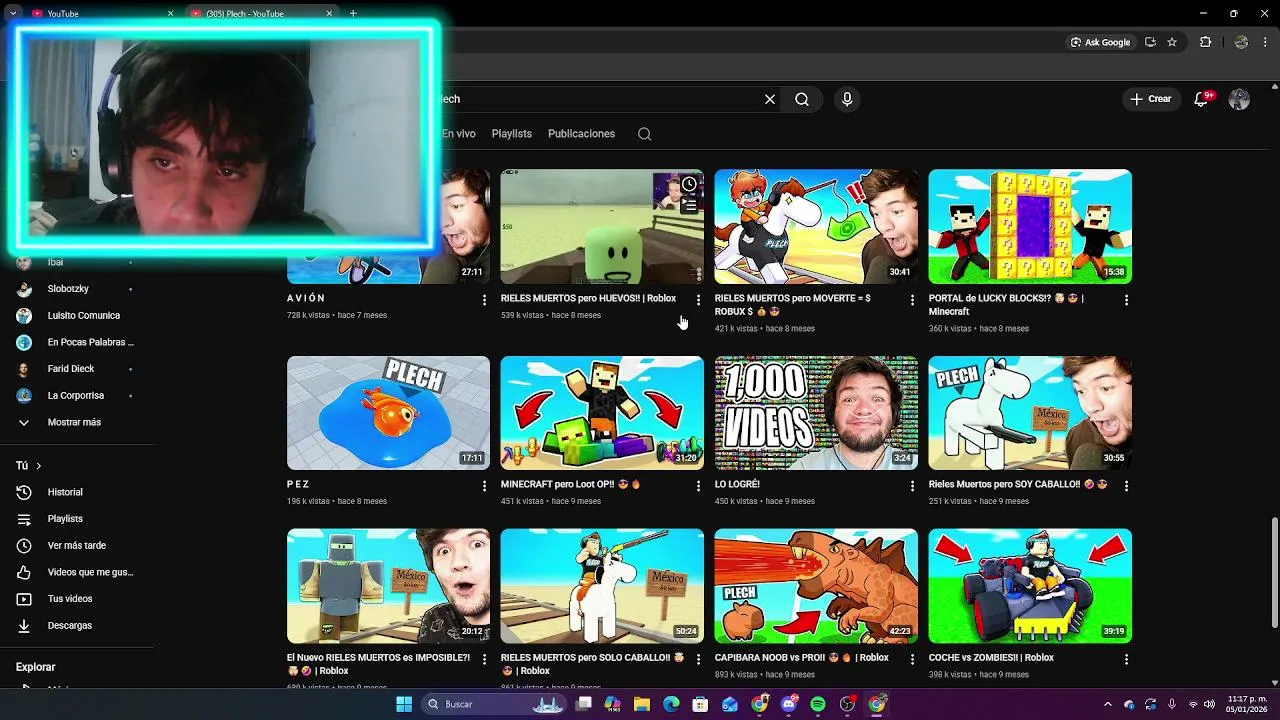Open YouTube notifications bell
1280x720 pixels.
(1202, 99)
